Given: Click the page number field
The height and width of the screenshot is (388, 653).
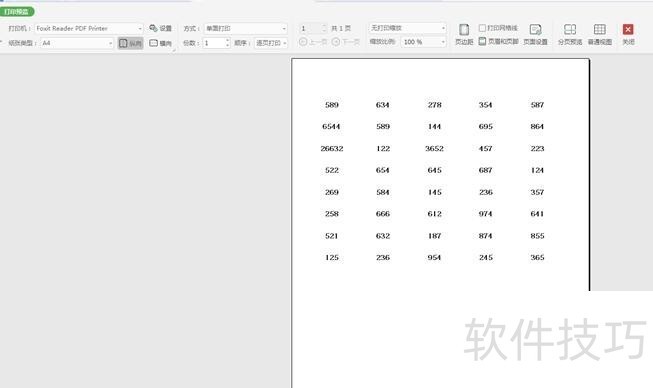Looking at the screenshot, I should [310, 28].
